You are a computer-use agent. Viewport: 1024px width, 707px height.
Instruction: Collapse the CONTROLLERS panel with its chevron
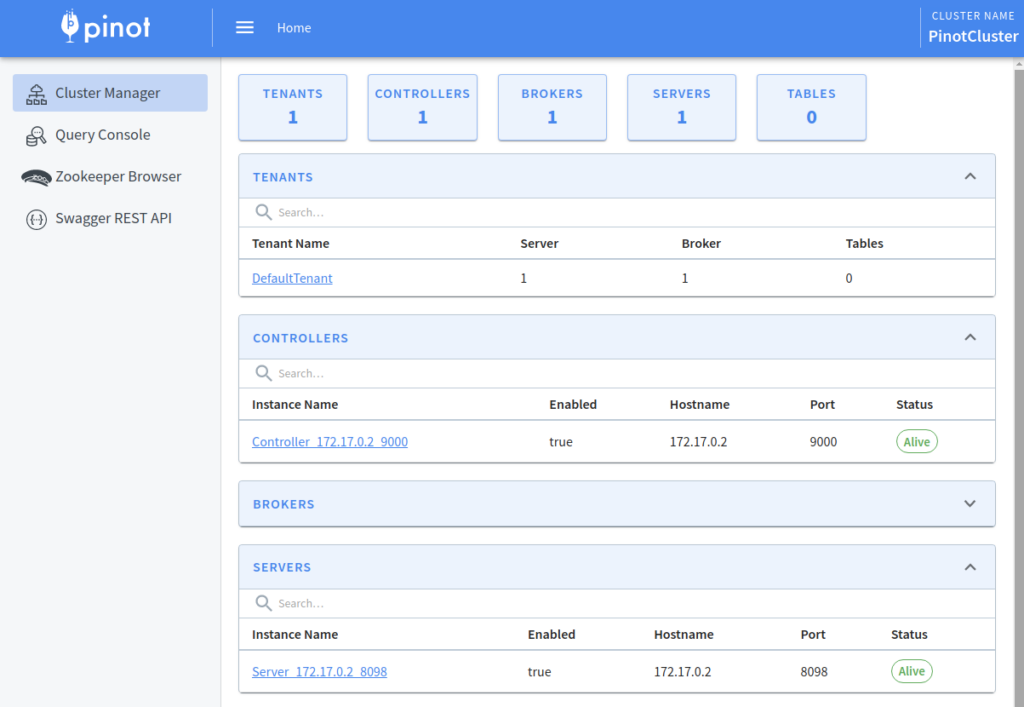coord(969,337)
